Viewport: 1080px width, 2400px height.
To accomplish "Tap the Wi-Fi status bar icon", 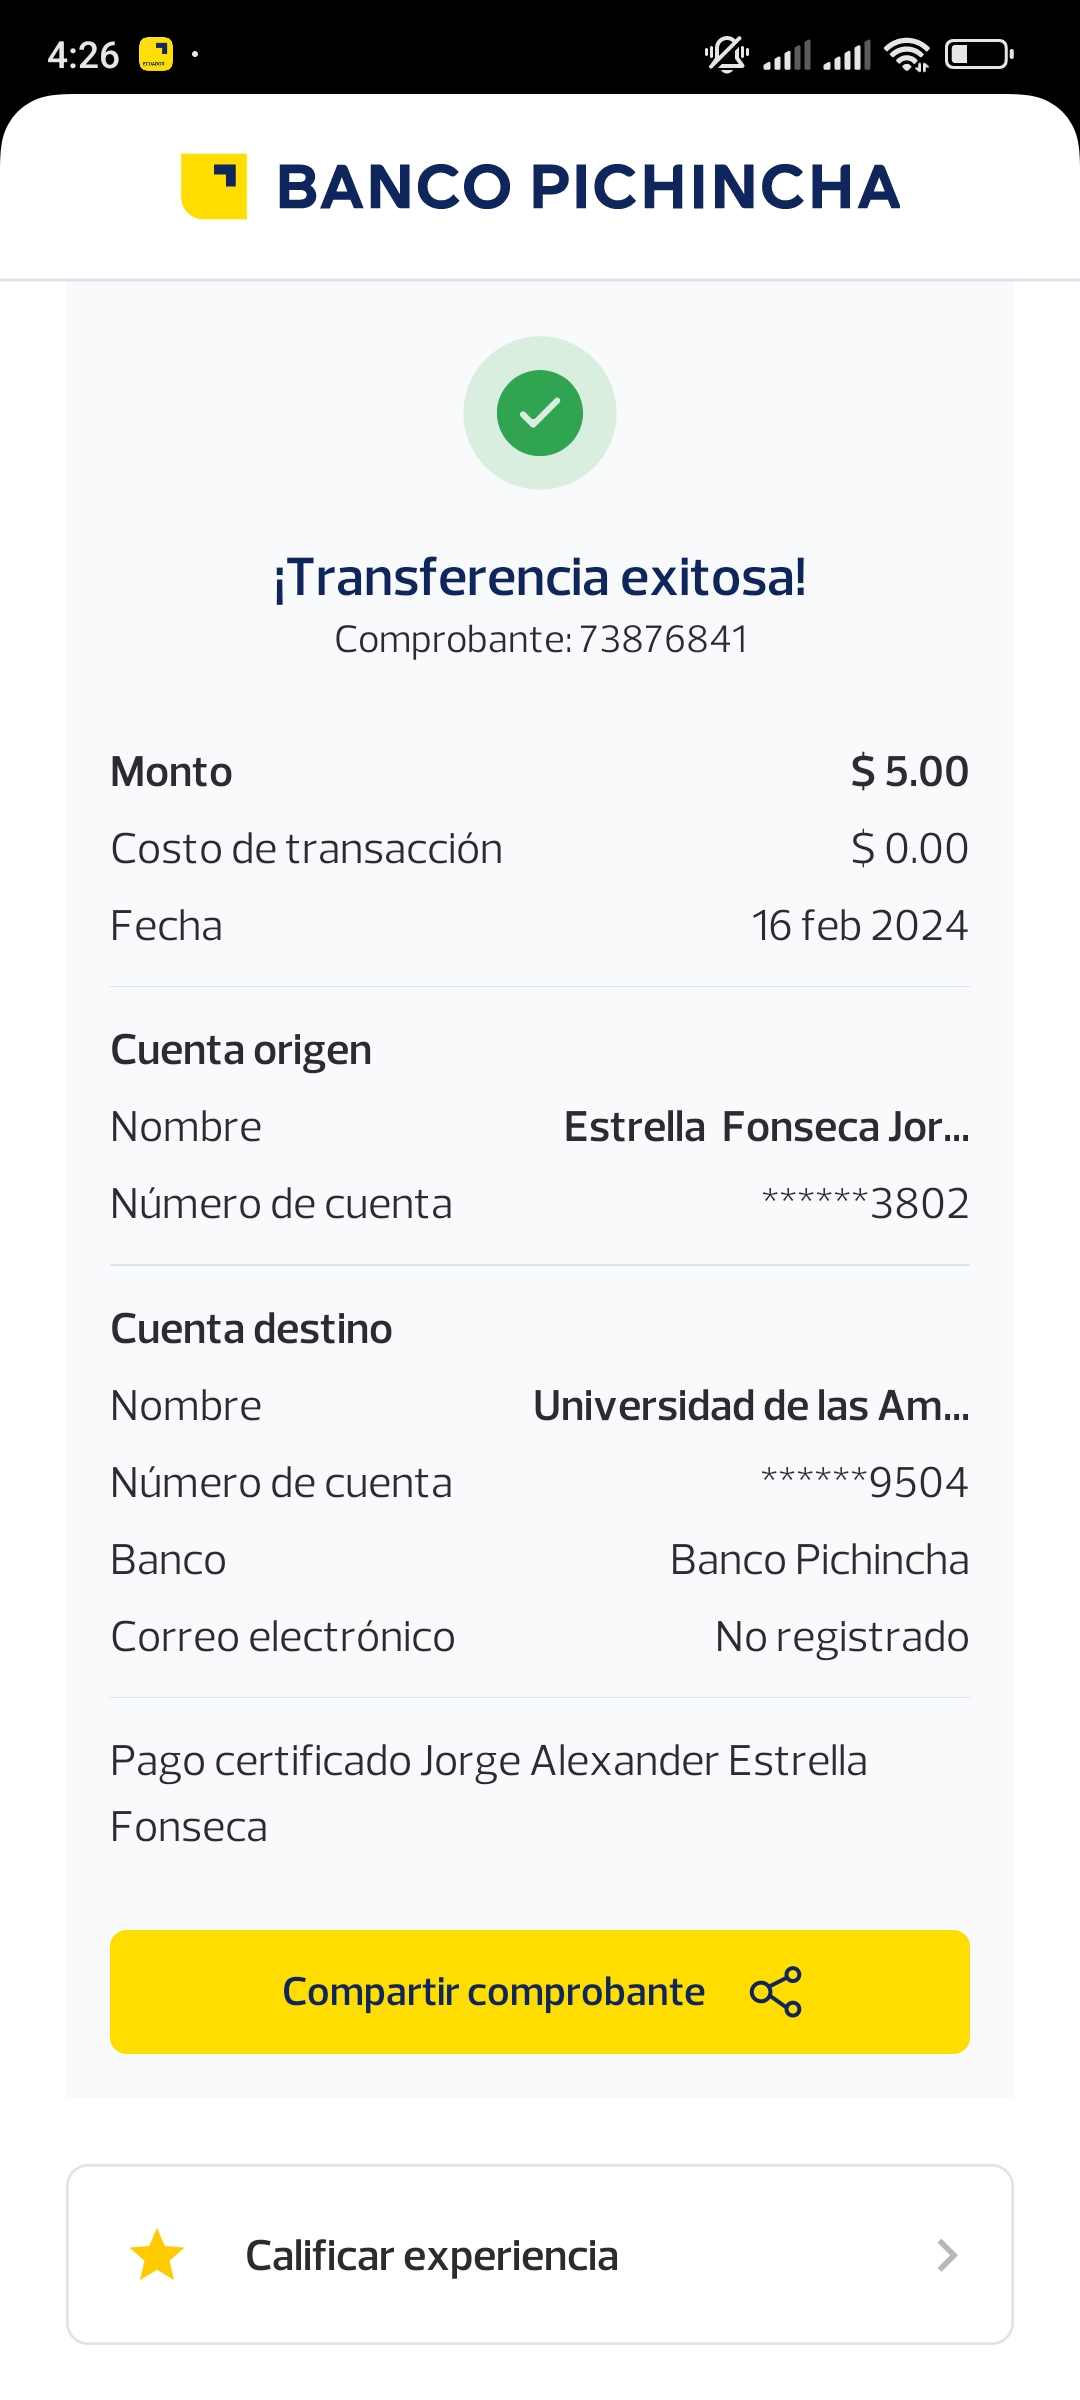I will (908, 54).
